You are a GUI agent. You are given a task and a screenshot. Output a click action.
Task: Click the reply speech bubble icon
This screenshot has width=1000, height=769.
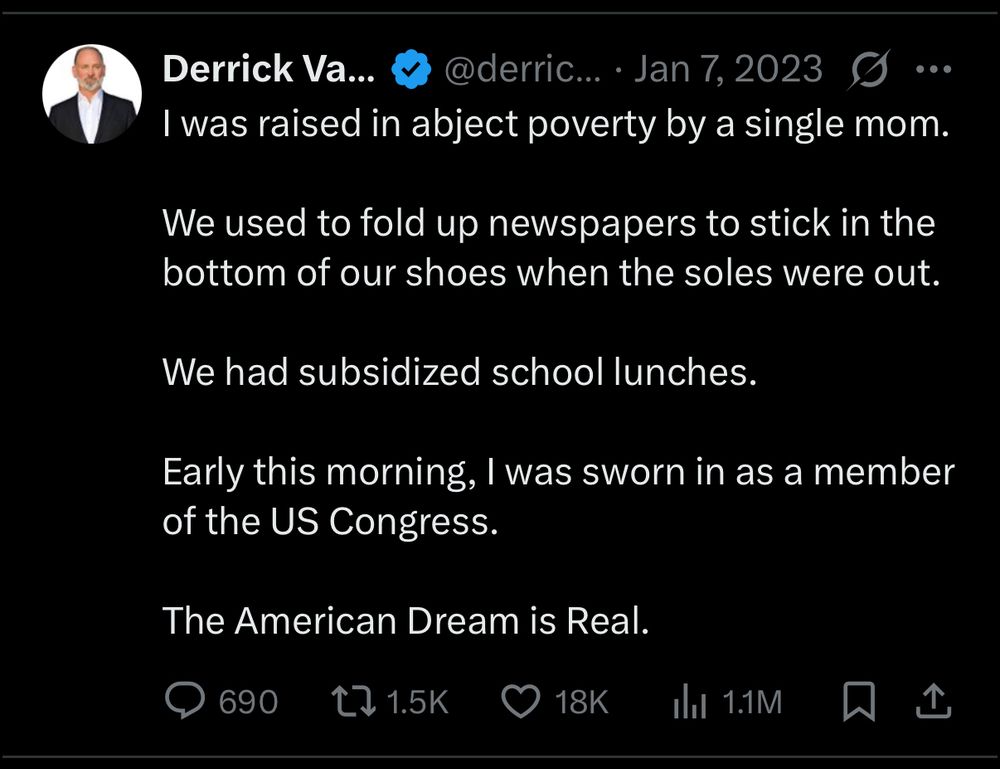[184, 701]
